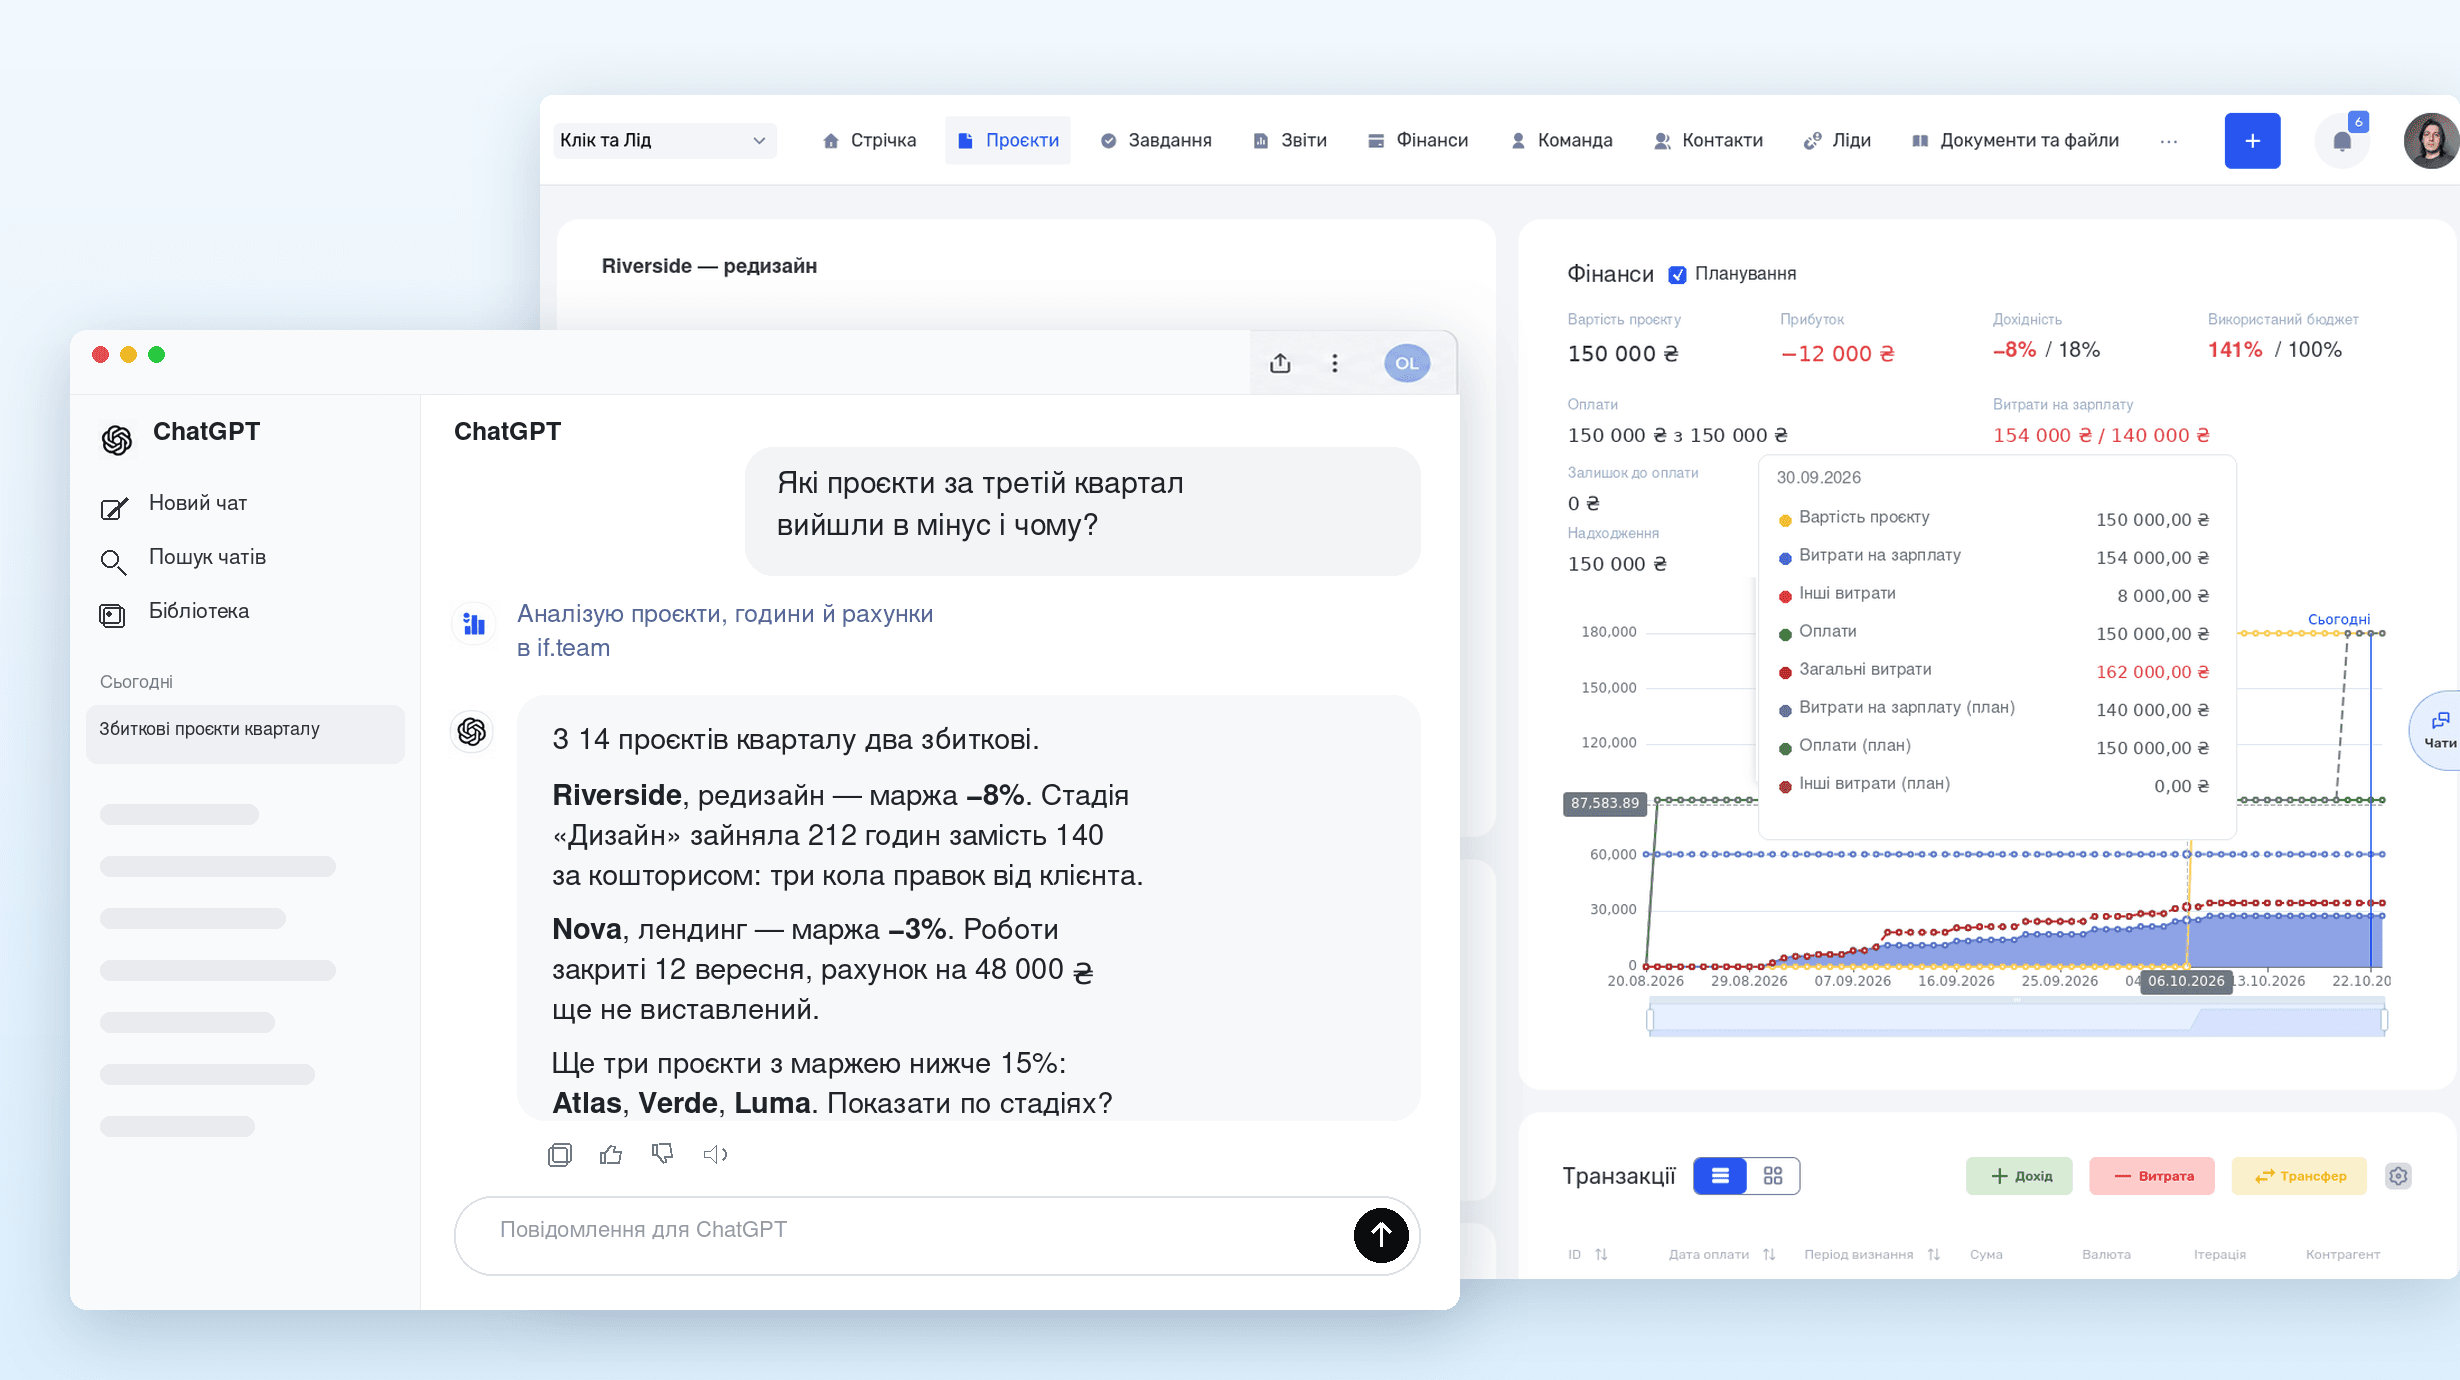Add expense with the Витрата button
This screenshot has width=2460, height=1380.
[x=2152, y=1176]
